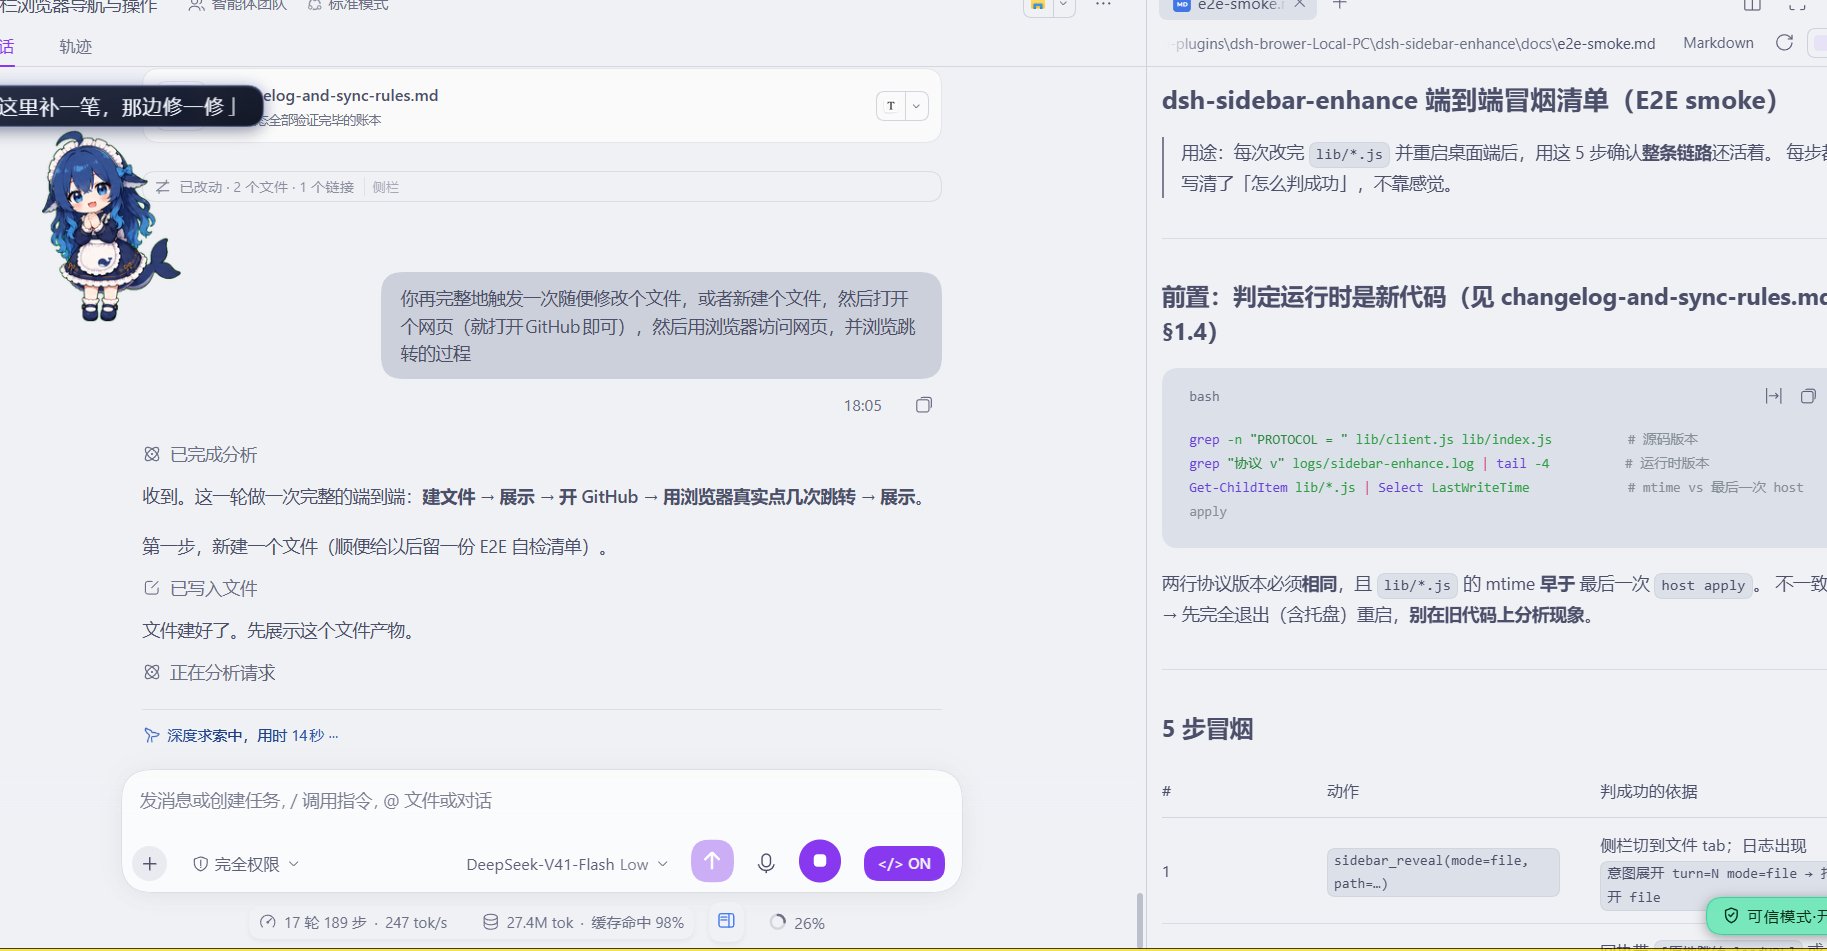Copy the bash code block

tap(1808, 396)
